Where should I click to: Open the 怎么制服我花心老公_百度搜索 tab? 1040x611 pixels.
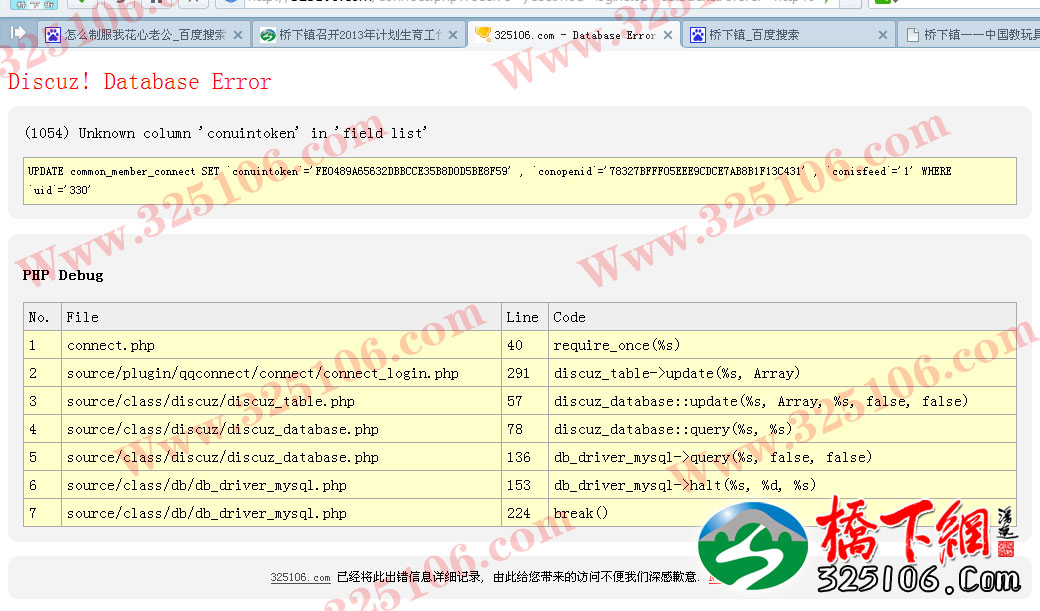(144, 34)
